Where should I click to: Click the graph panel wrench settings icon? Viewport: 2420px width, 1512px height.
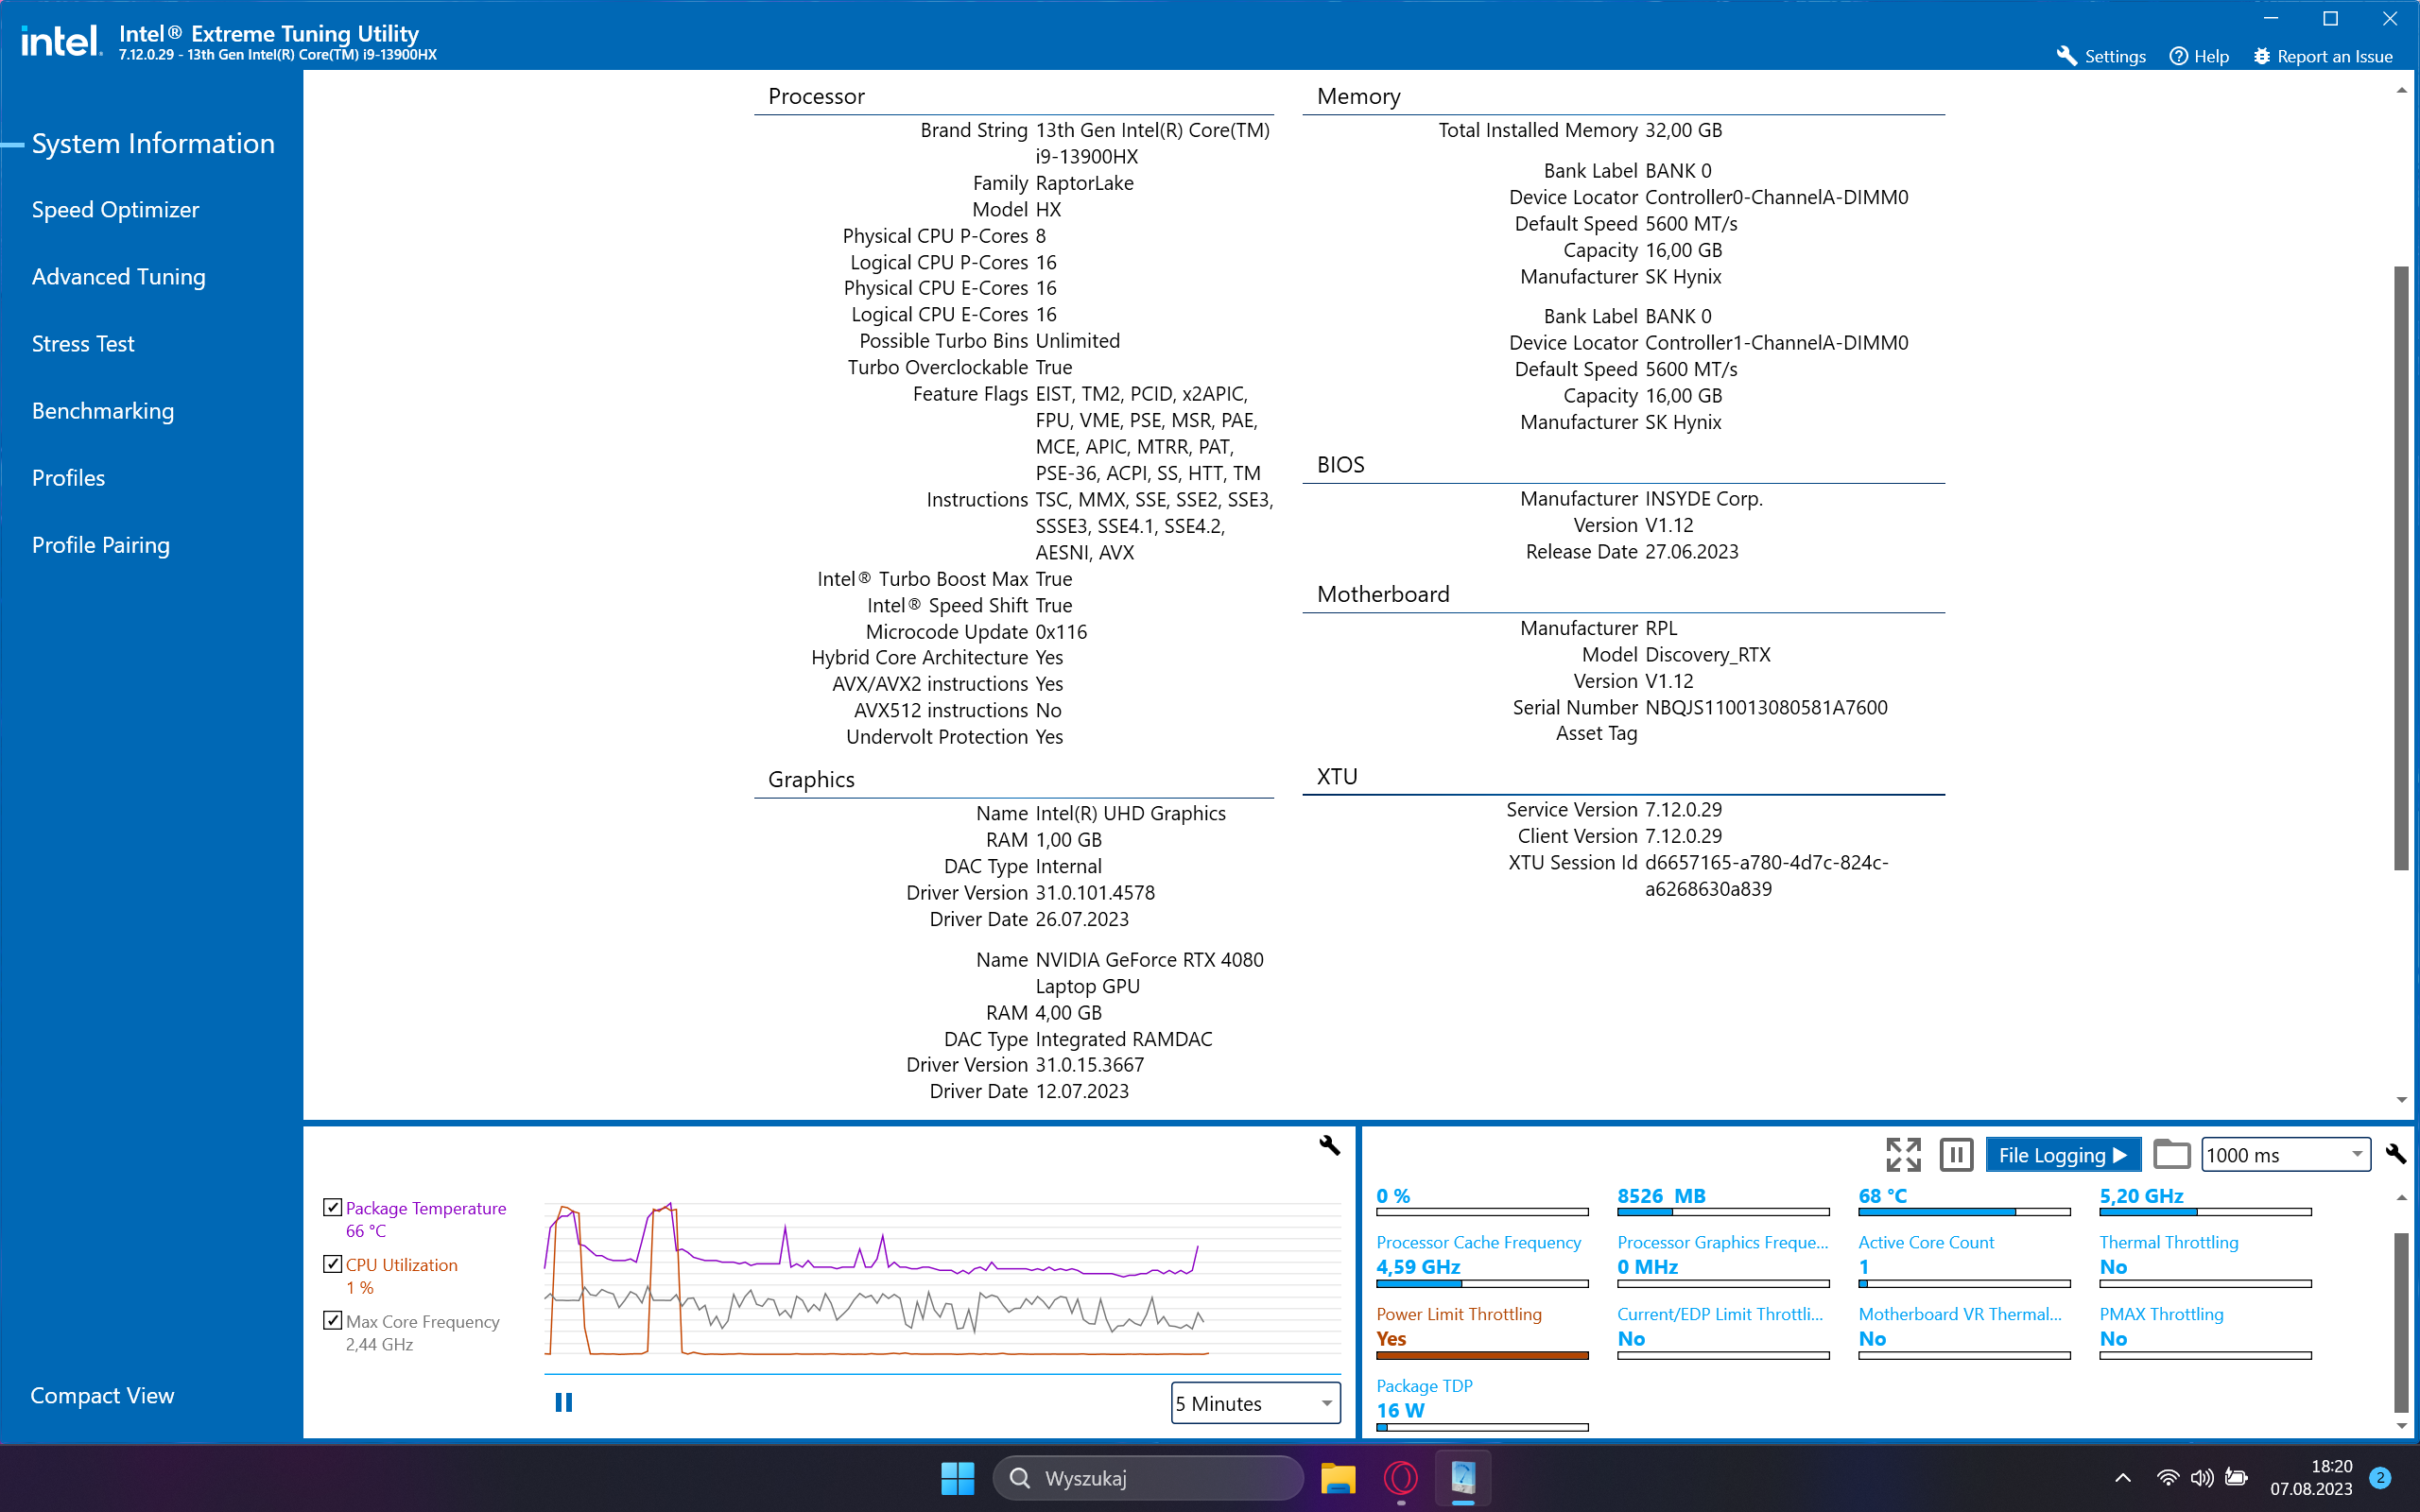(x=1329, y=1146)
